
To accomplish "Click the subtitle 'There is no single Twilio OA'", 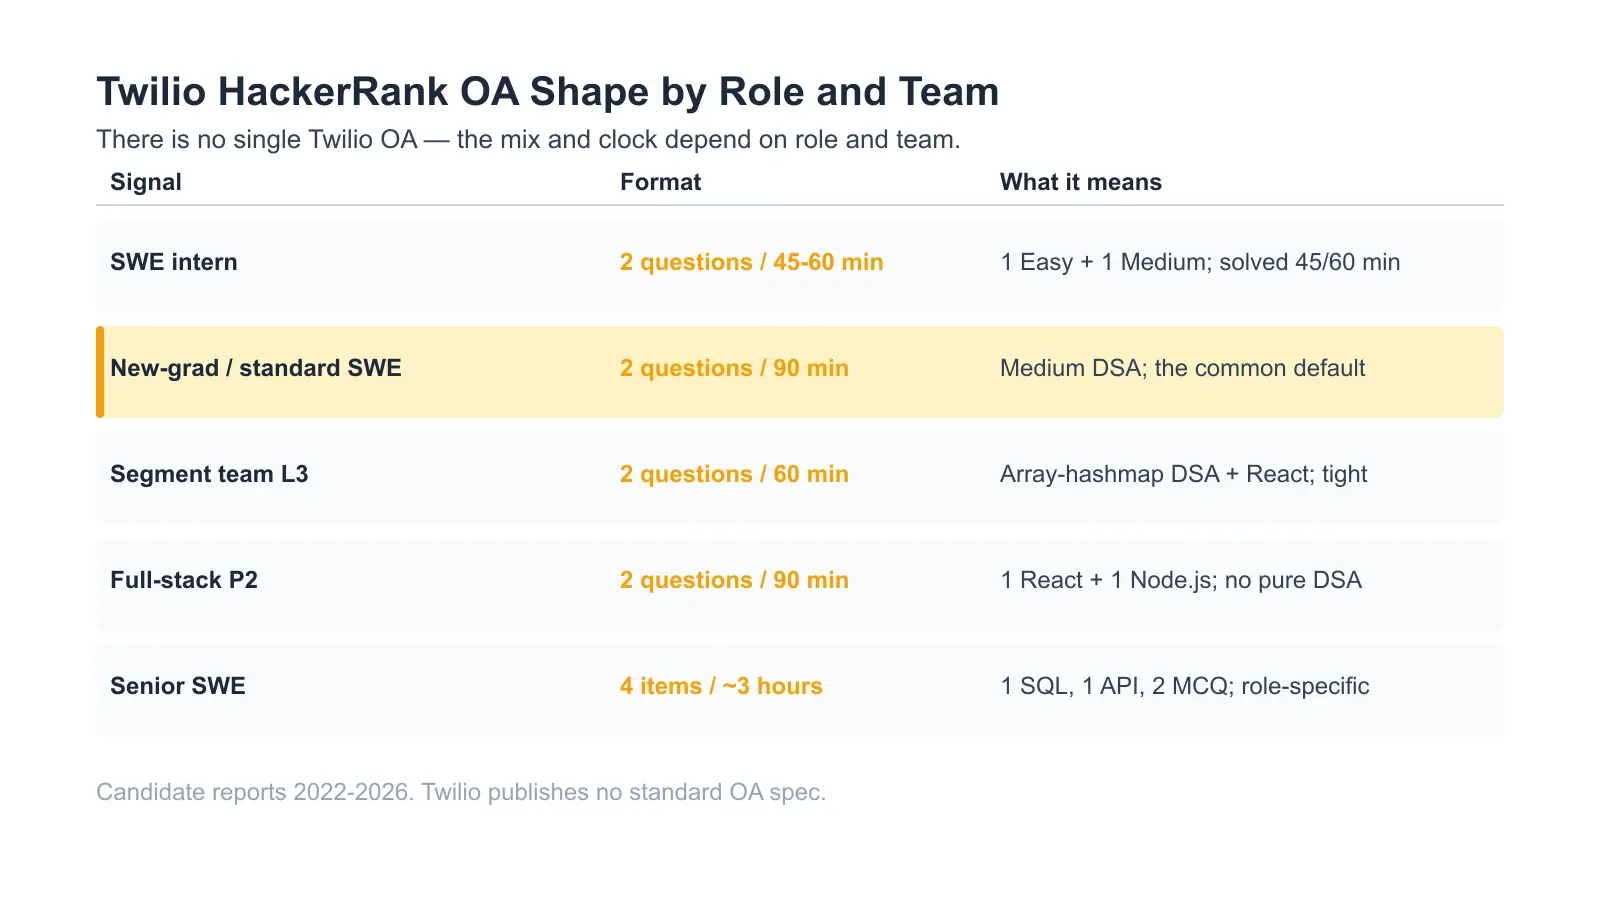I will [257, 139].
